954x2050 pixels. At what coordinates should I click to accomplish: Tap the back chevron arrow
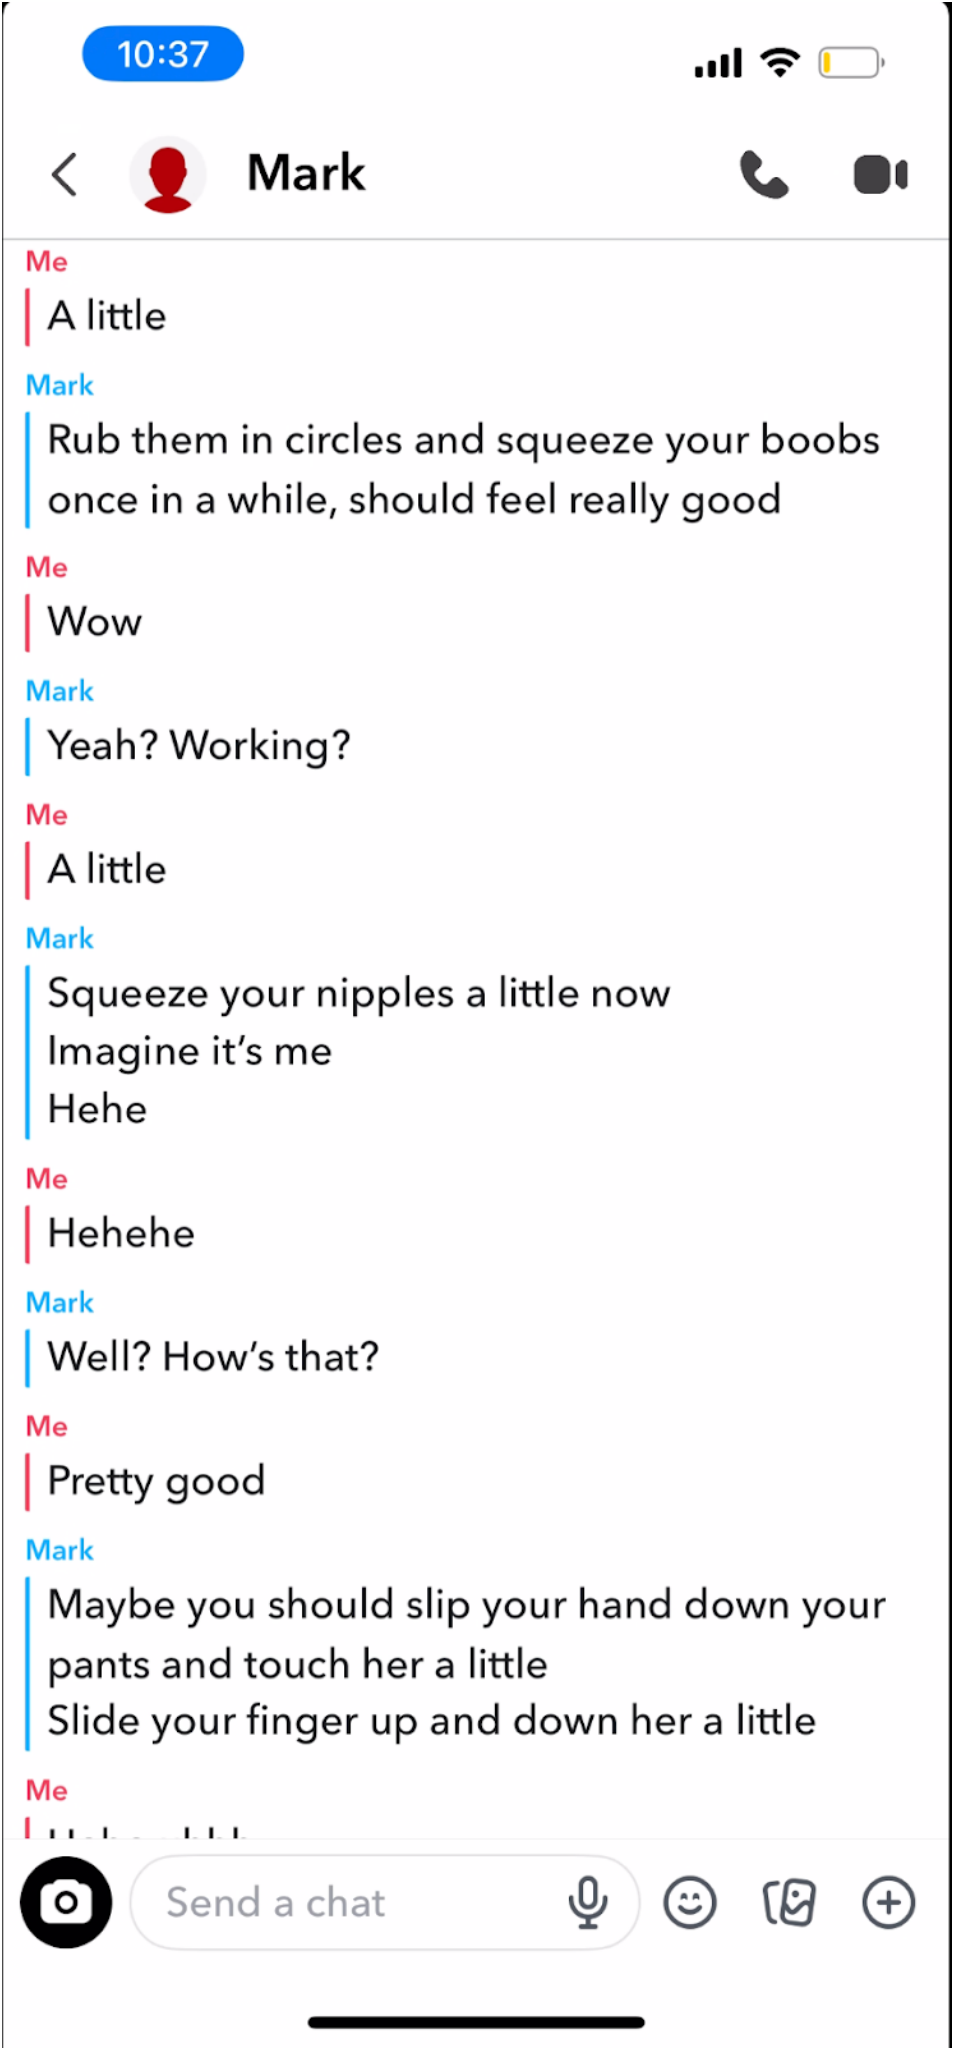65,175
